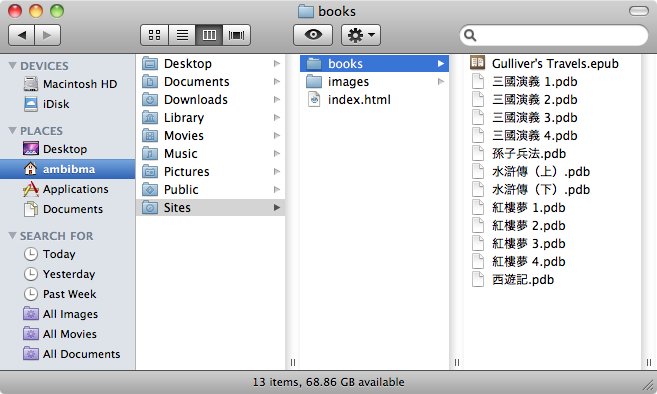657x394 pixels.
Task: Switch to list view
Action: [182, 35]
